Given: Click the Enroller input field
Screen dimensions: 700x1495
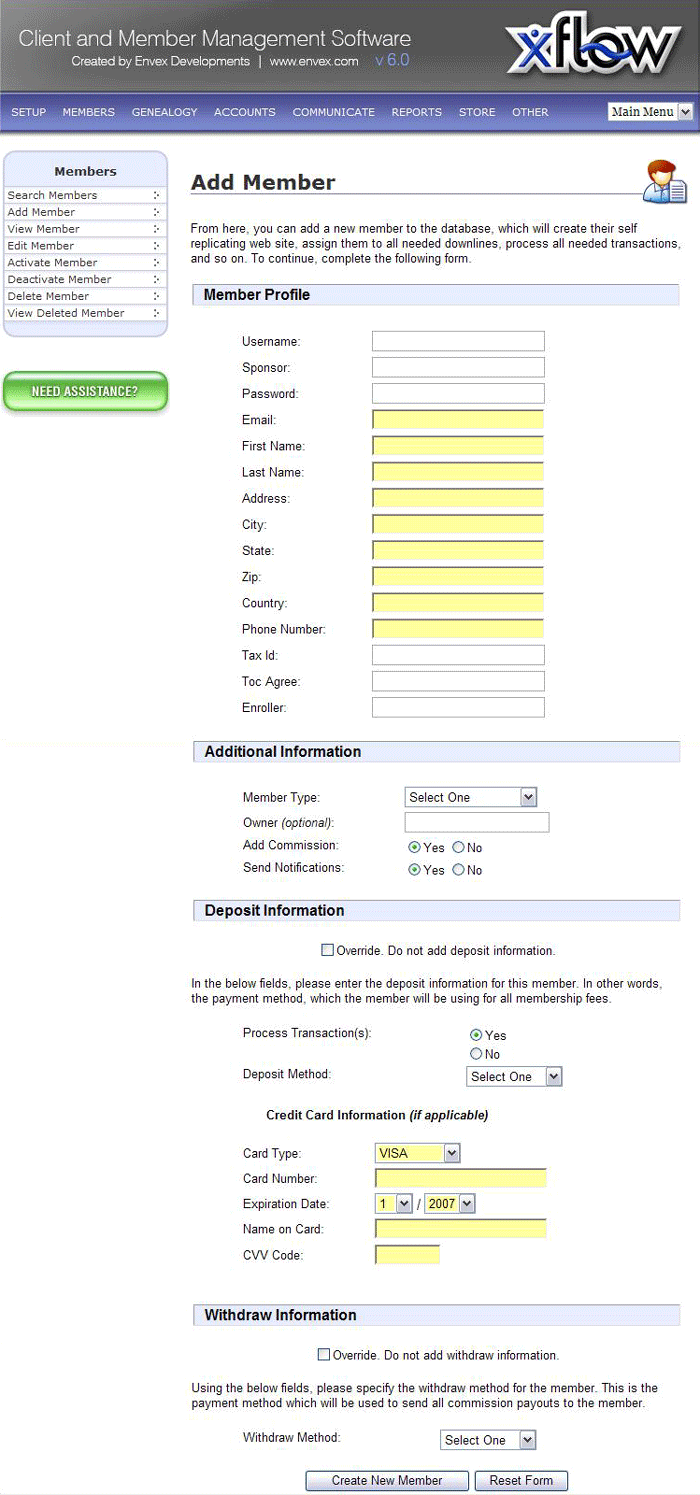Looking at the screenshot, I should pyautogui.click(x=458, y=707).
